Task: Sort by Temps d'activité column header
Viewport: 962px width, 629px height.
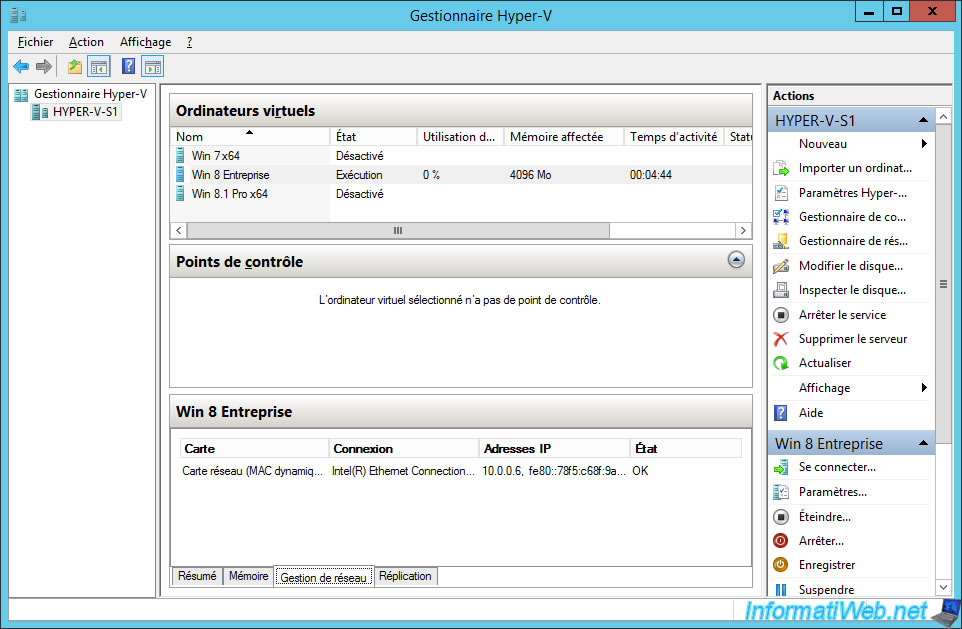Action: [674, 136]
